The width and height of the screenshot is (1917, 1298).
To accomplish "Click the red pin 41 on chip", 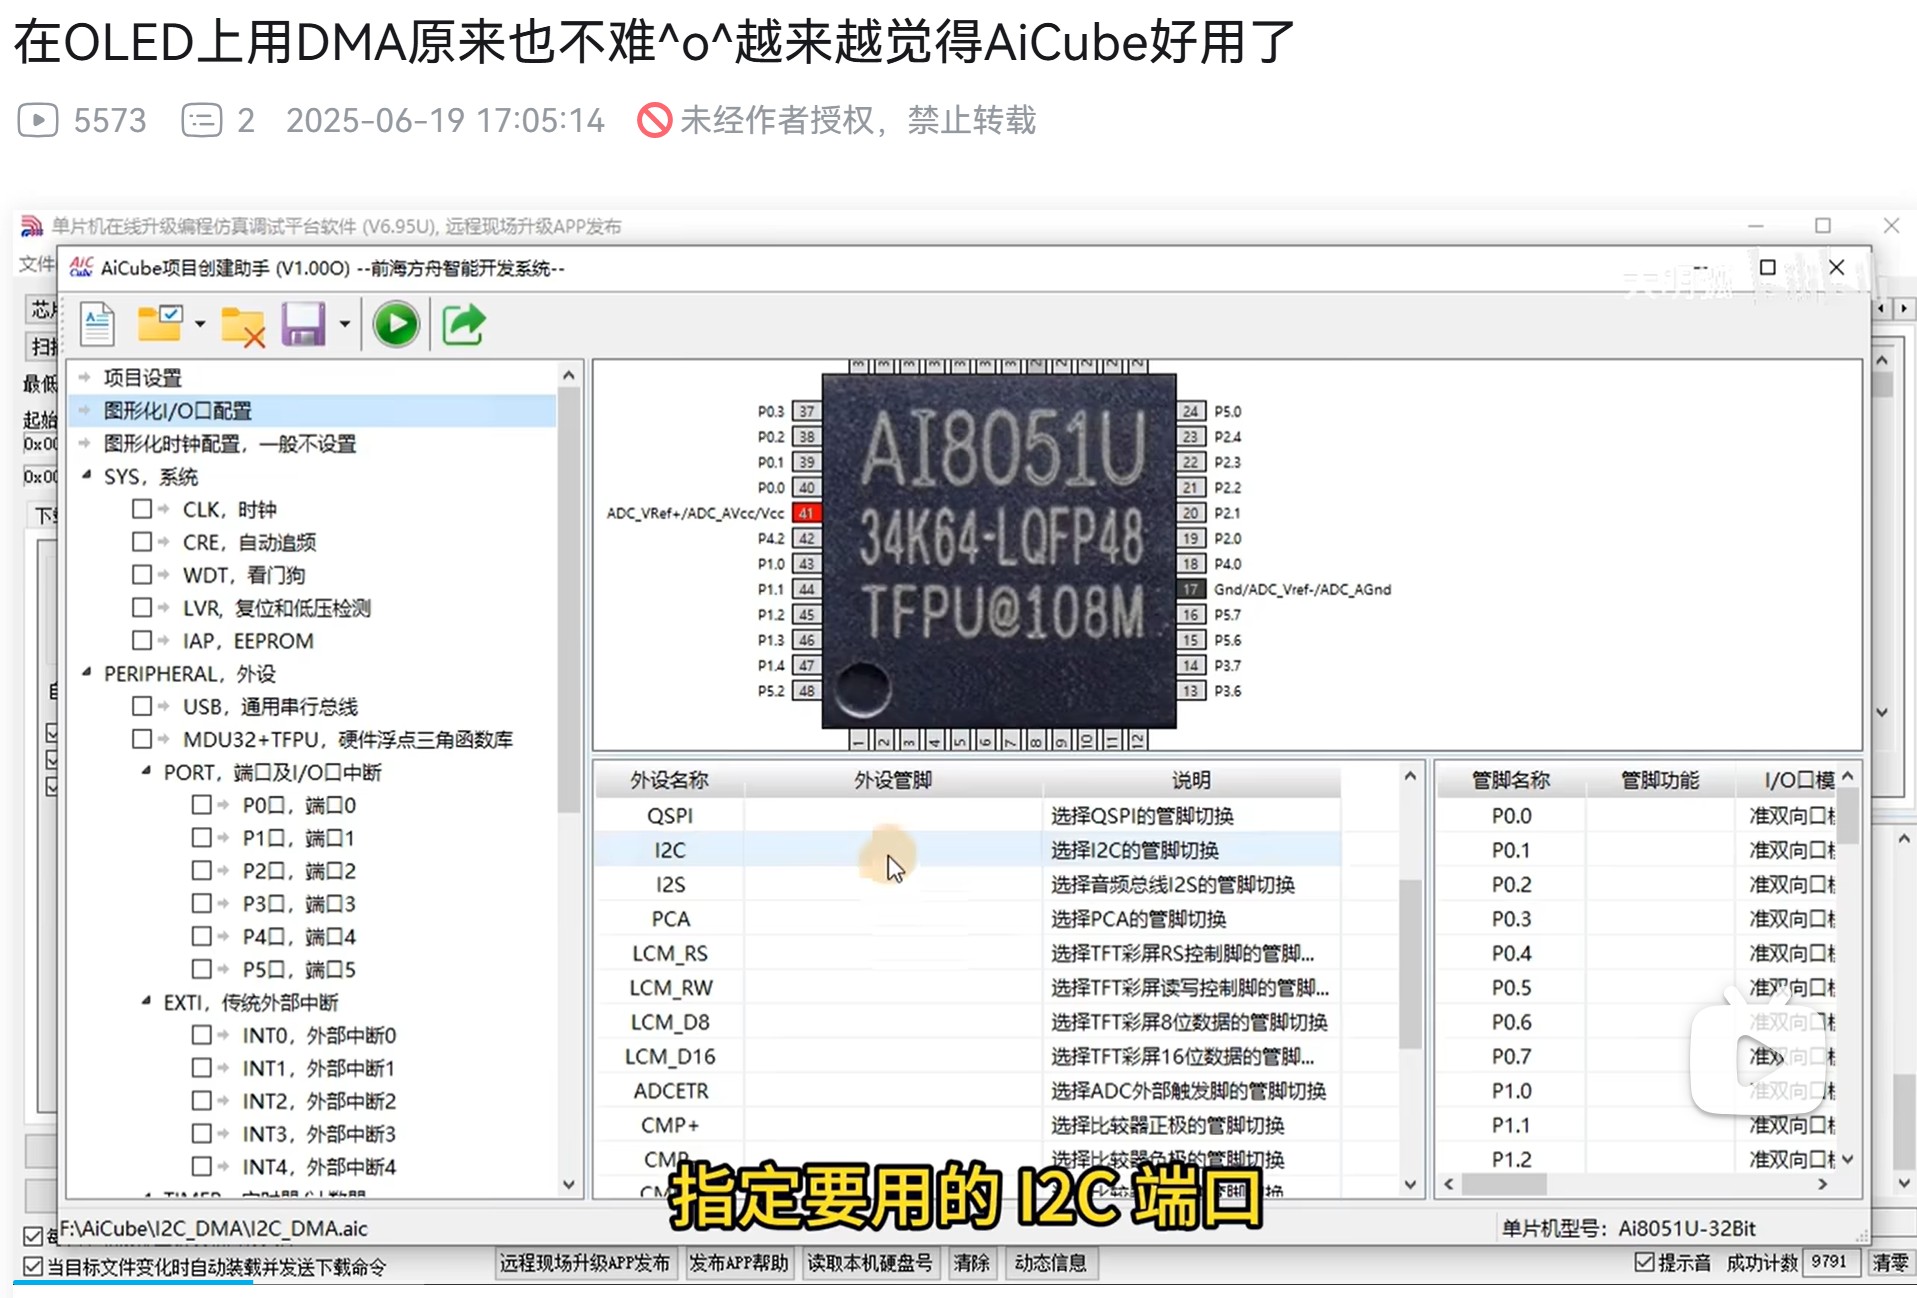I will point(806,513).
